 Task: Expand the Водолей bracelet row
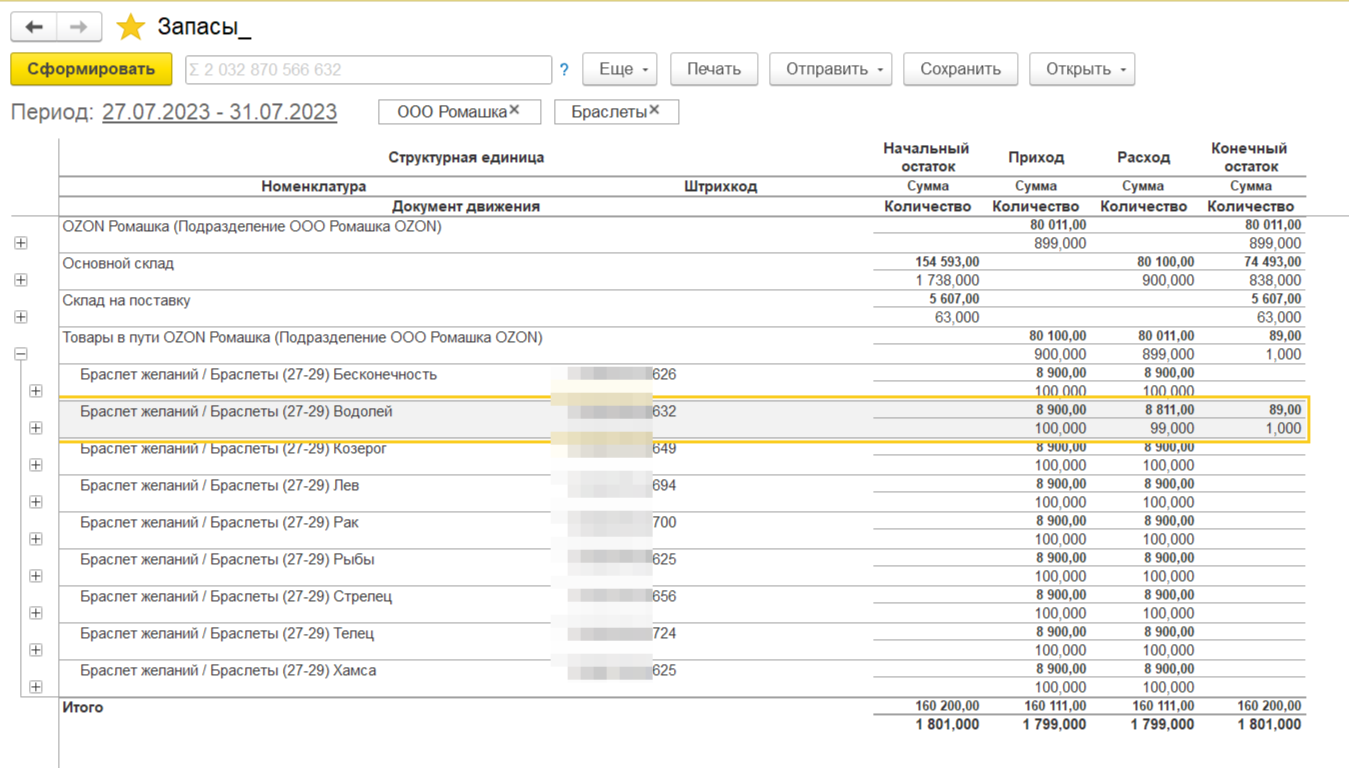tap(36, 428)
